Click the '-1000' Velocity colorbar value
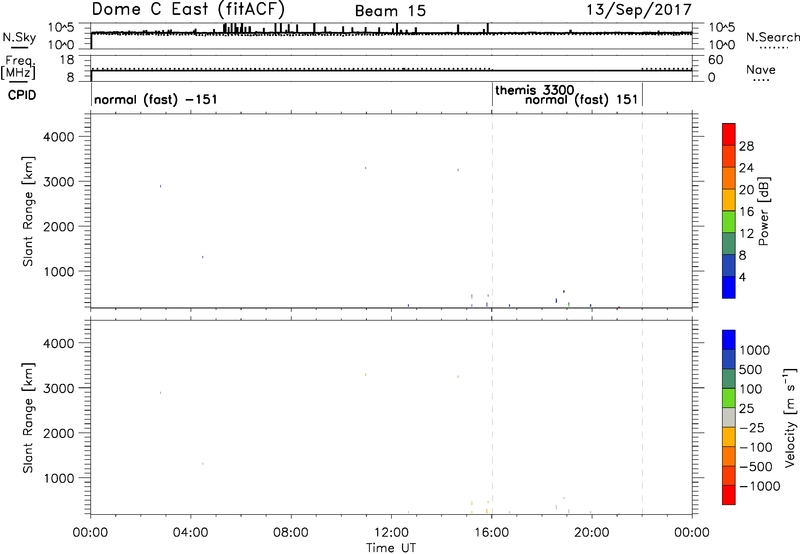The width and height of the screenshot is (800, 554). 760,486
